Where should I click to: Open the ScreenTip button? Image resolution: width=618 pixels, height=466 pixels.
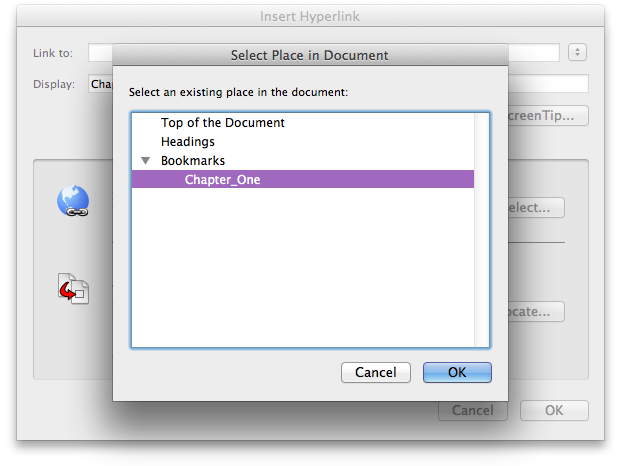[x=548, y=116]
